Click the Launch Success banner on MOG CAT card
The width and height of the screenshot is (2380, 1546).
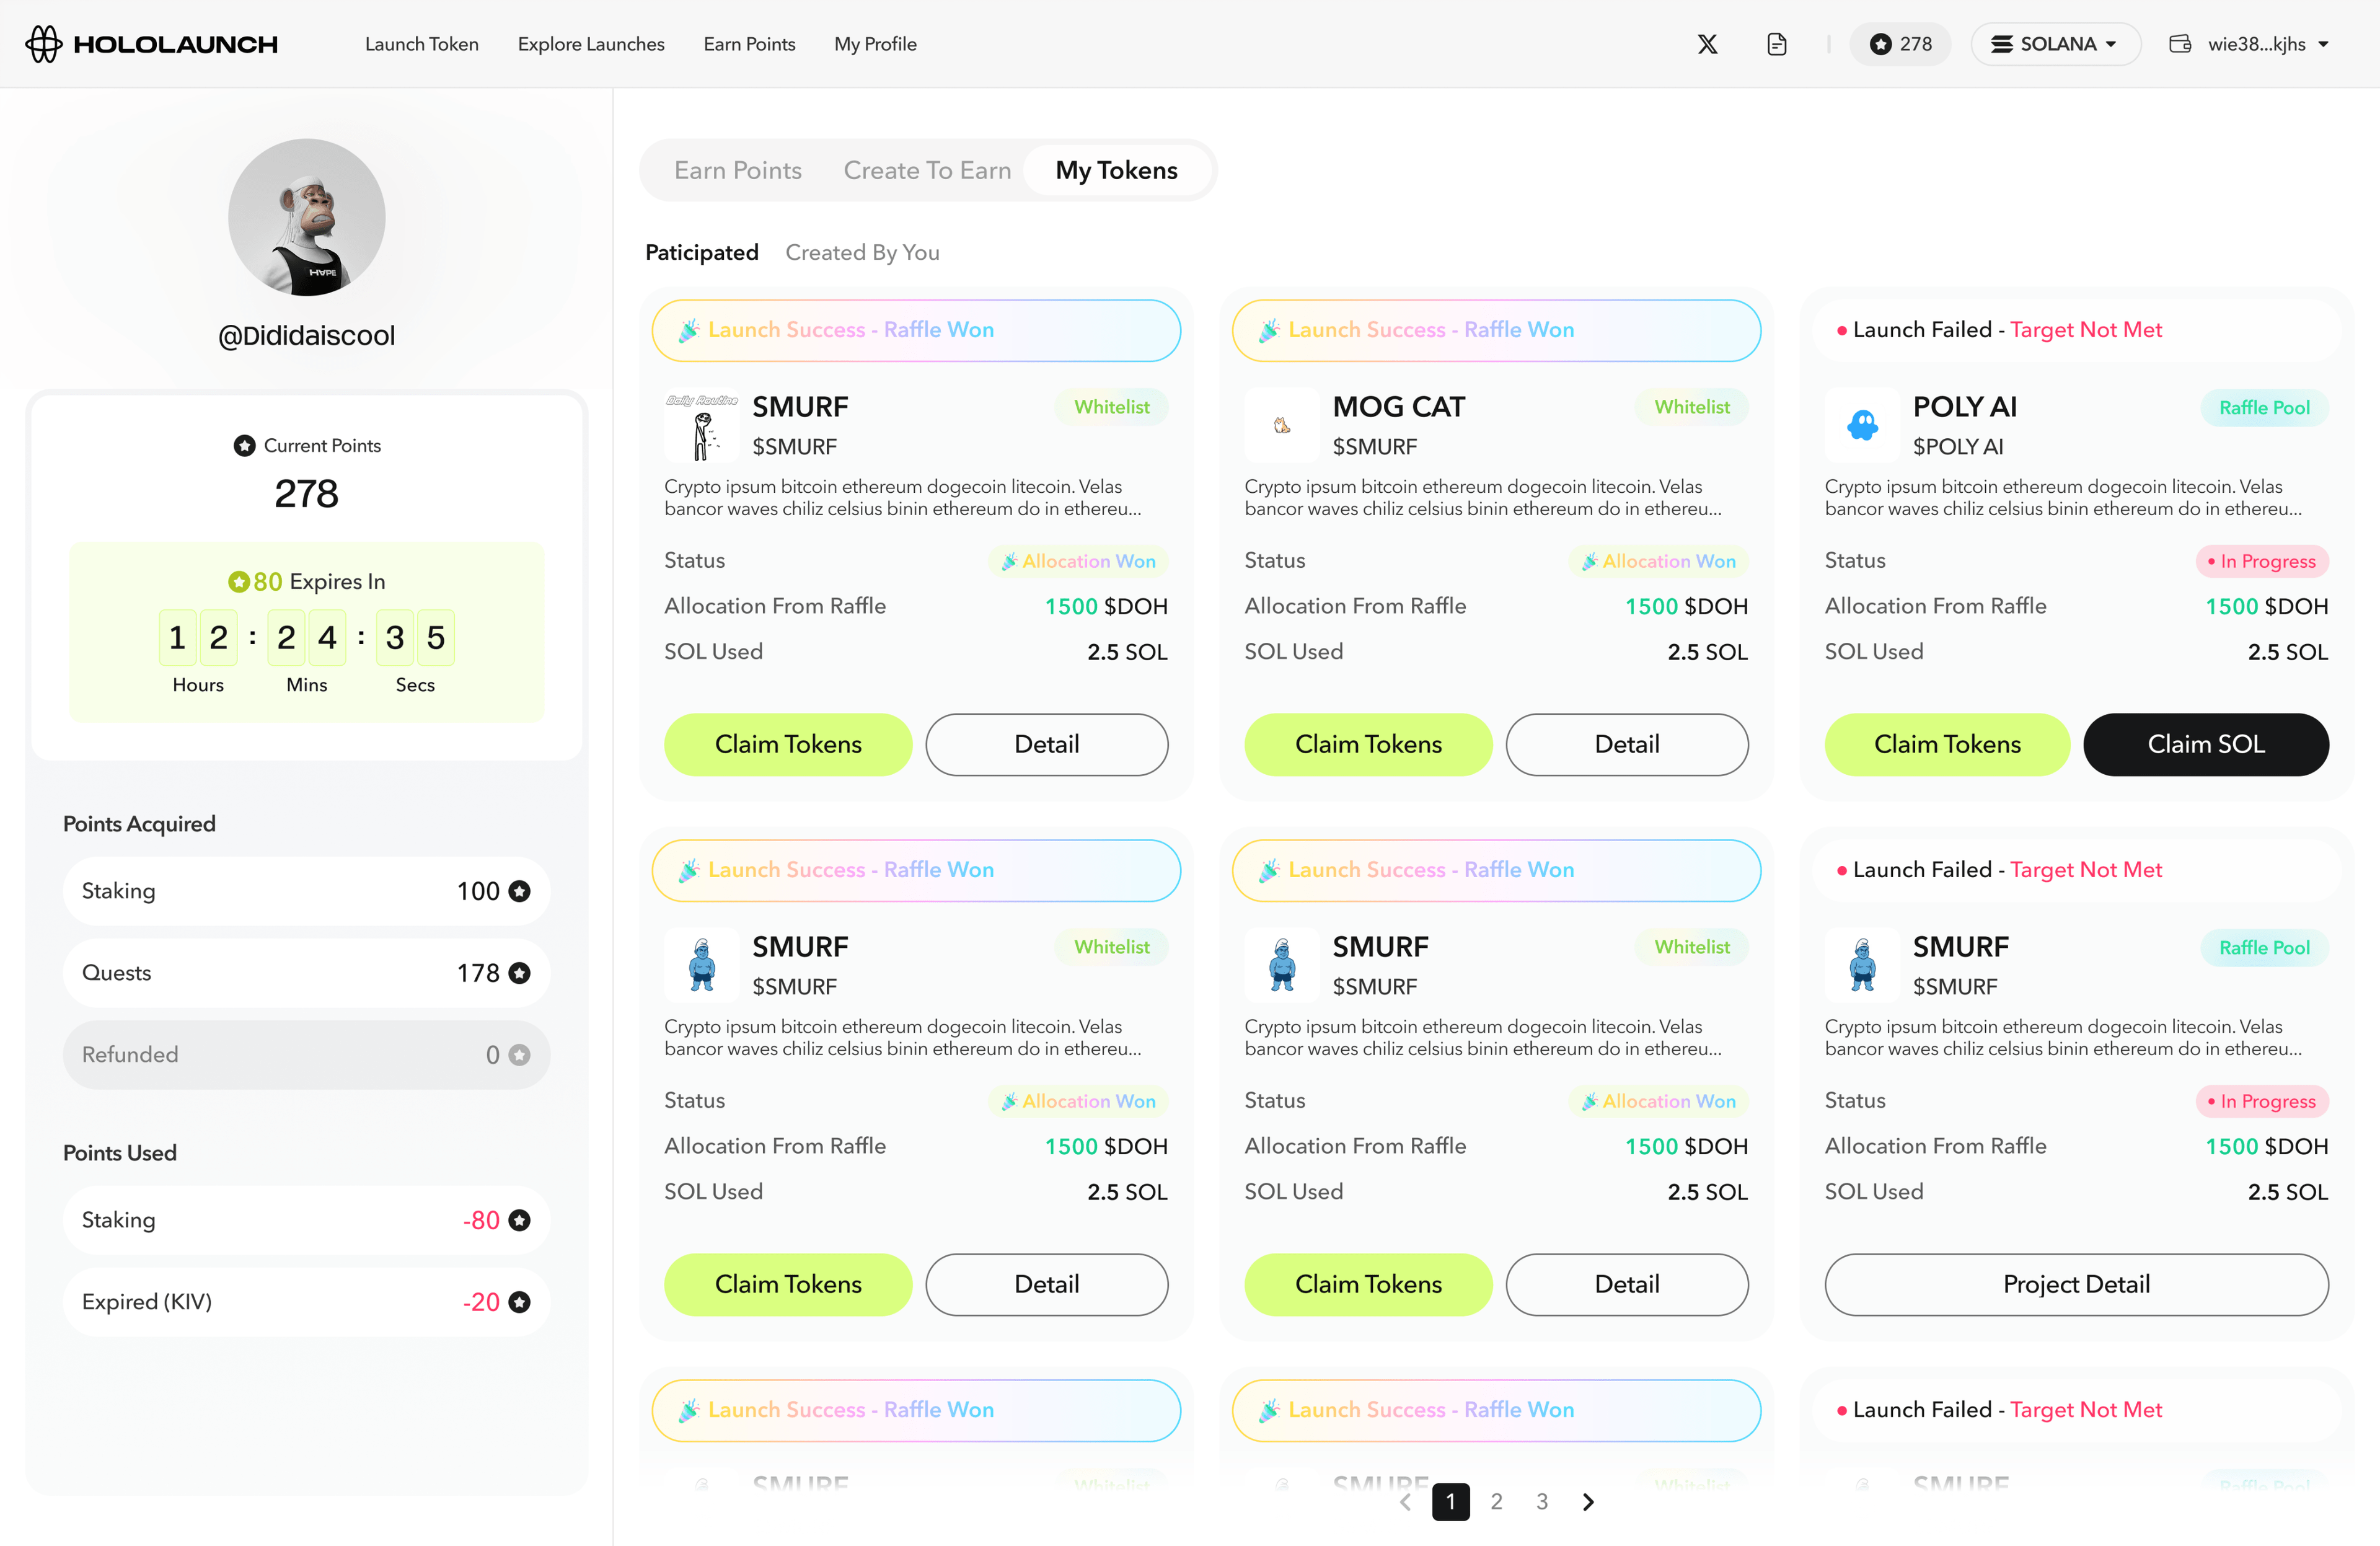pyautogui.click(x=1496, y=330)
